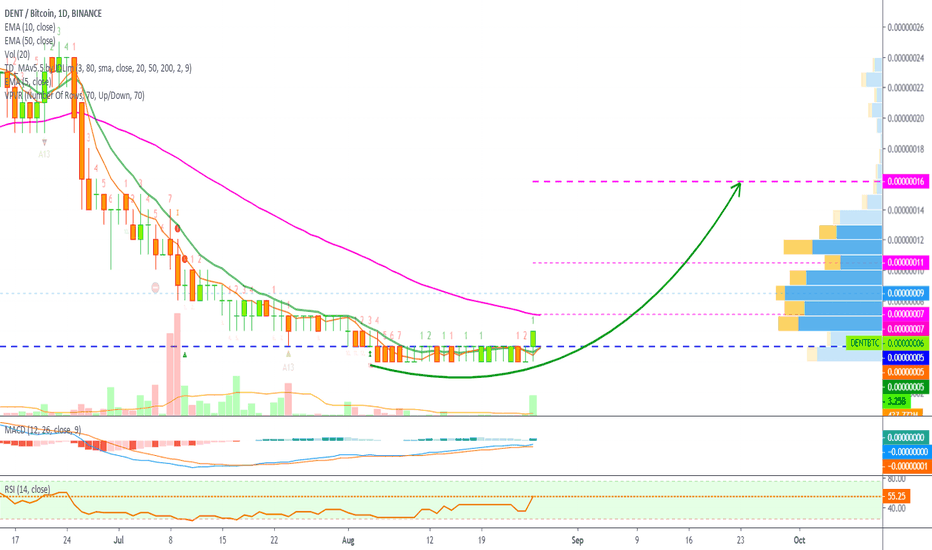Click the 40.00 level on RSI scale

[896, 508]
